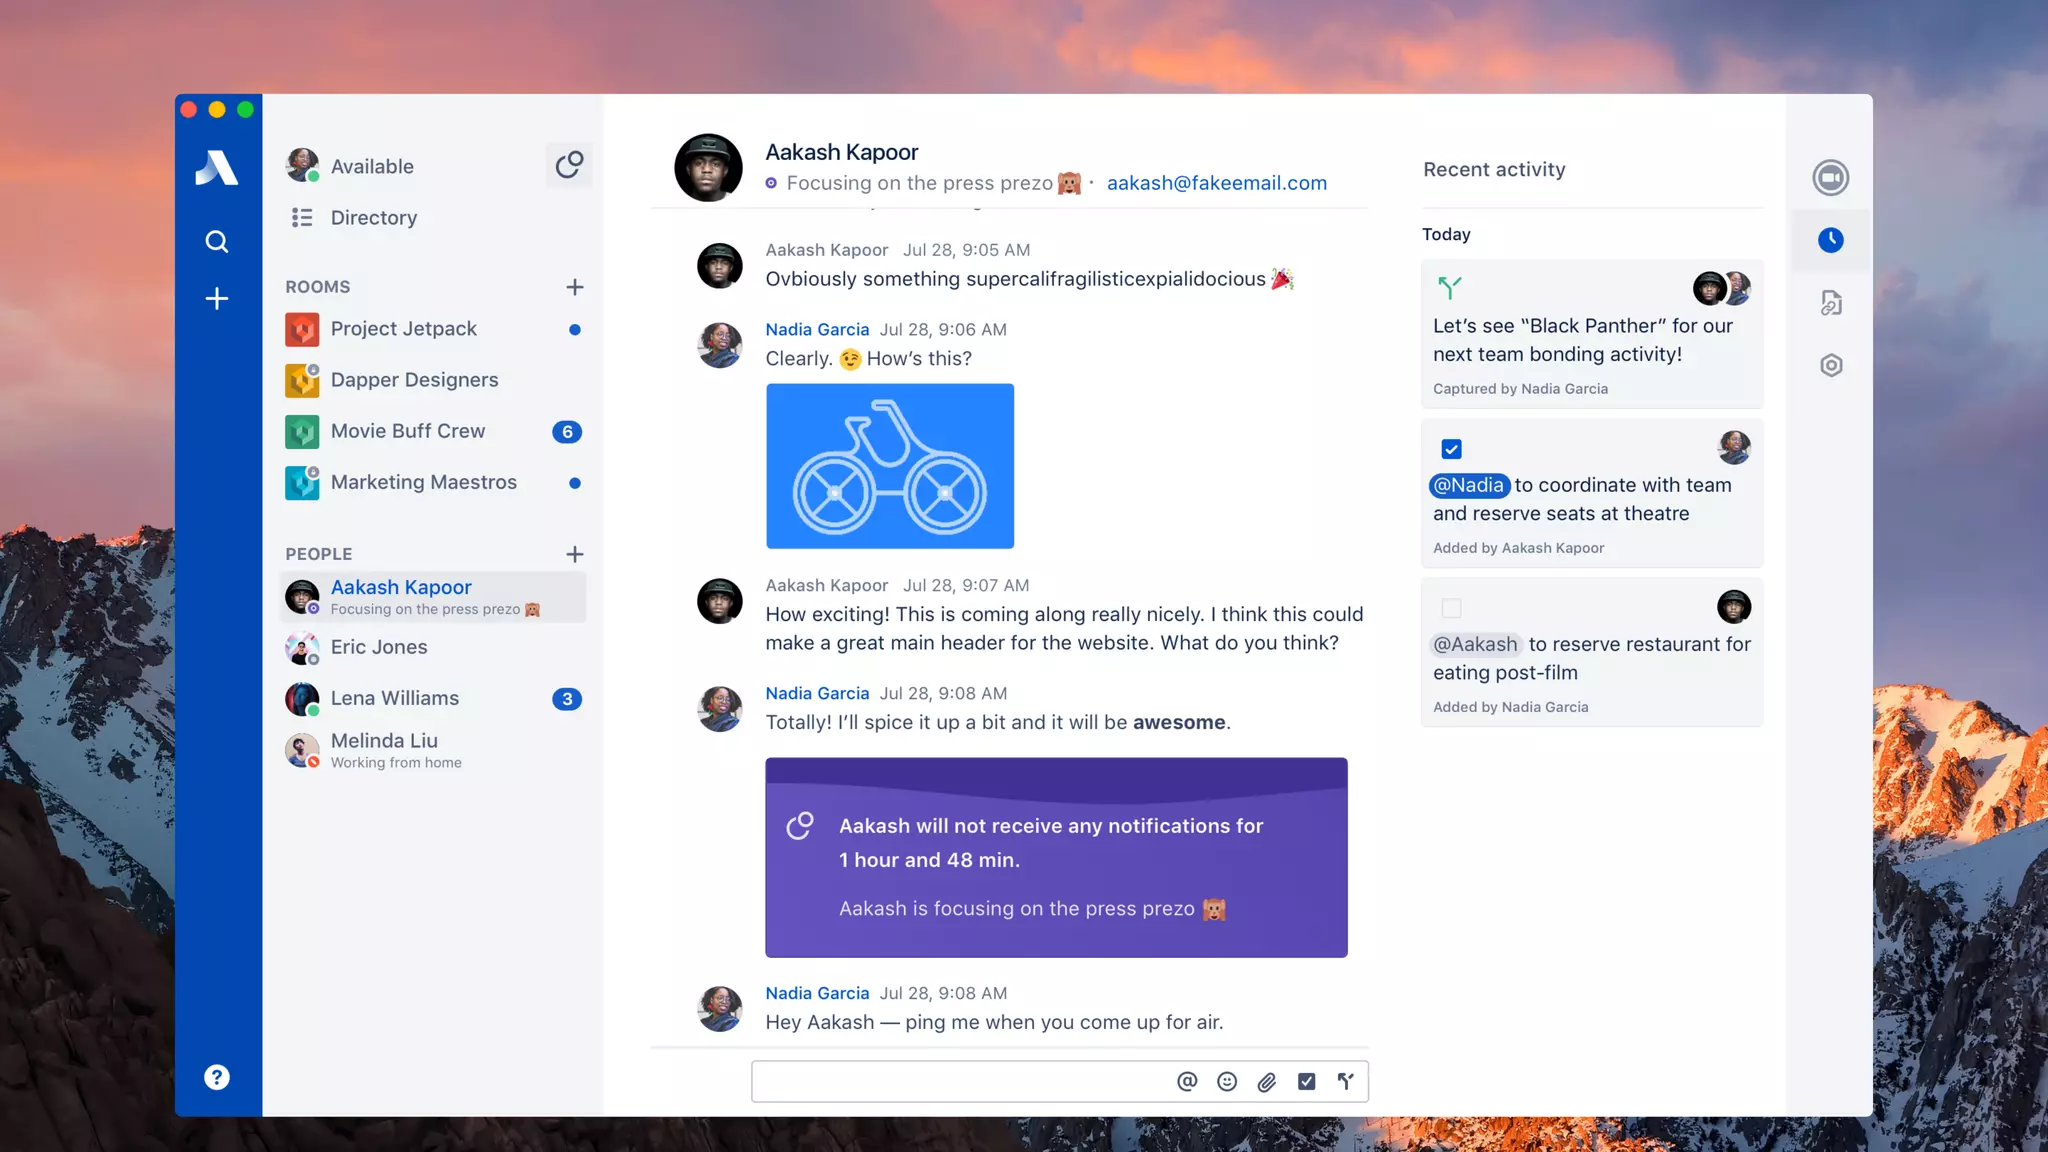Mark message as decision icon

click(1346, 1081)
